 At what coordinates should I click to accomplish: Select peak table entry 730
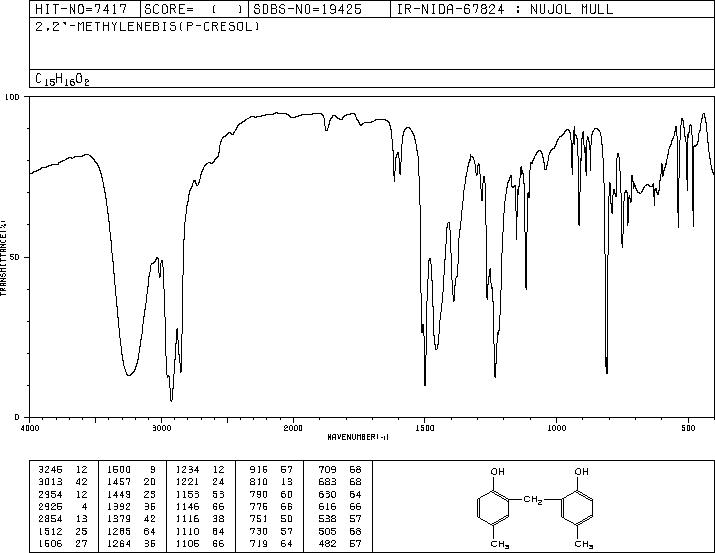[x=259, y=531]
